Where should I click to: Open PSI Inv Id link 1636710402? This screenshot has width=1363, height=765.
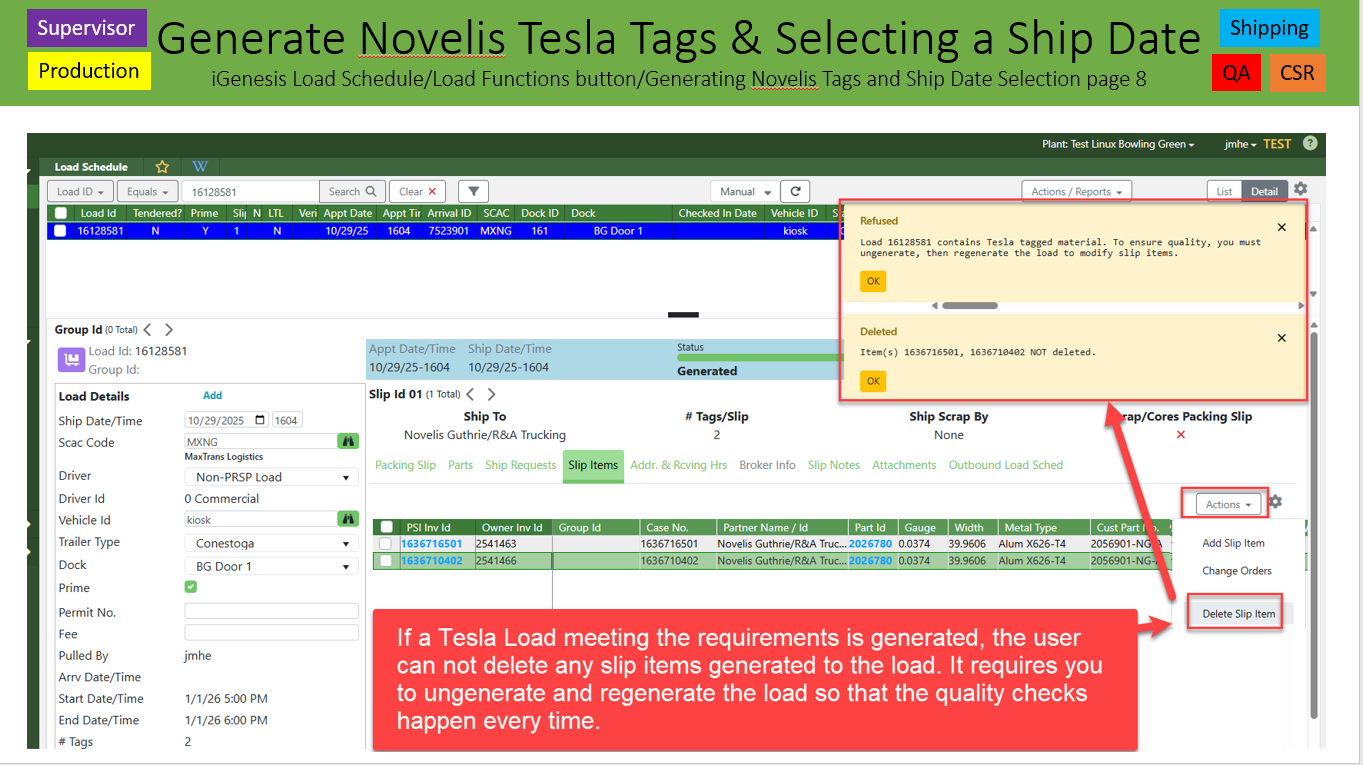tap(431, 561)
